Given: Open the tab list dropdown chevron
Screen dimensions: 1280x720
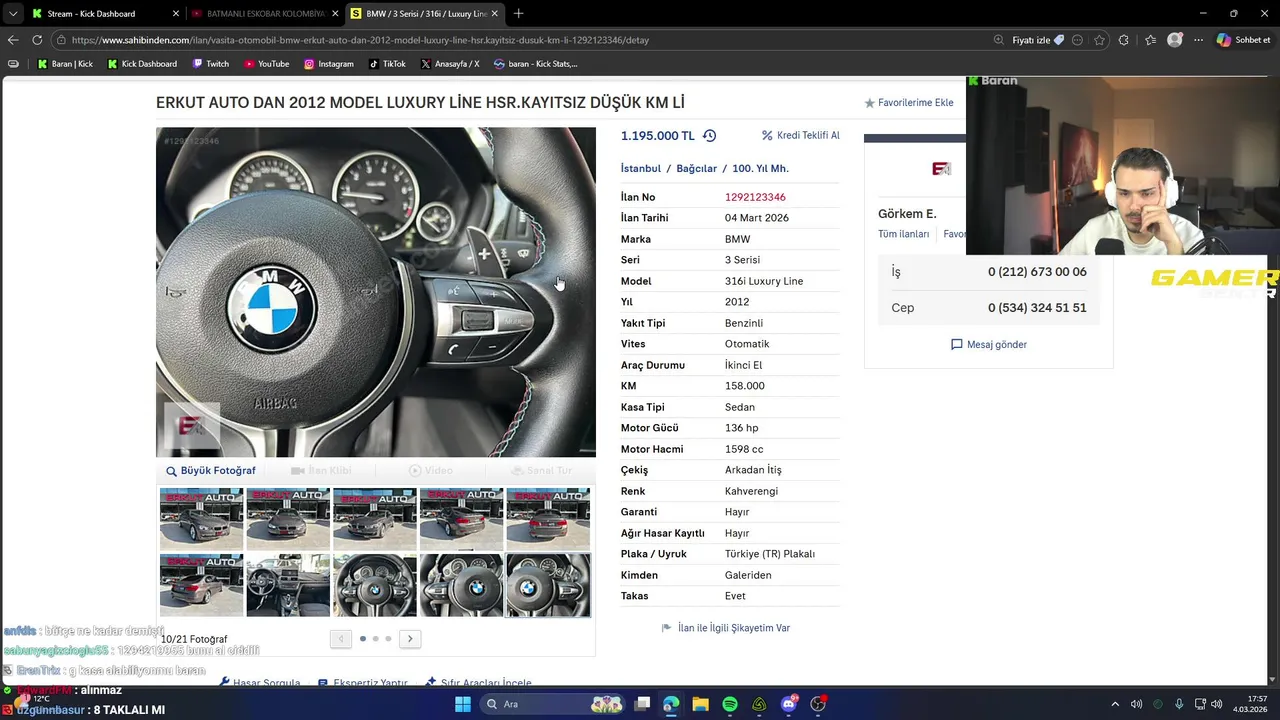Looking at the screenshot, I should tap(11, 14).
